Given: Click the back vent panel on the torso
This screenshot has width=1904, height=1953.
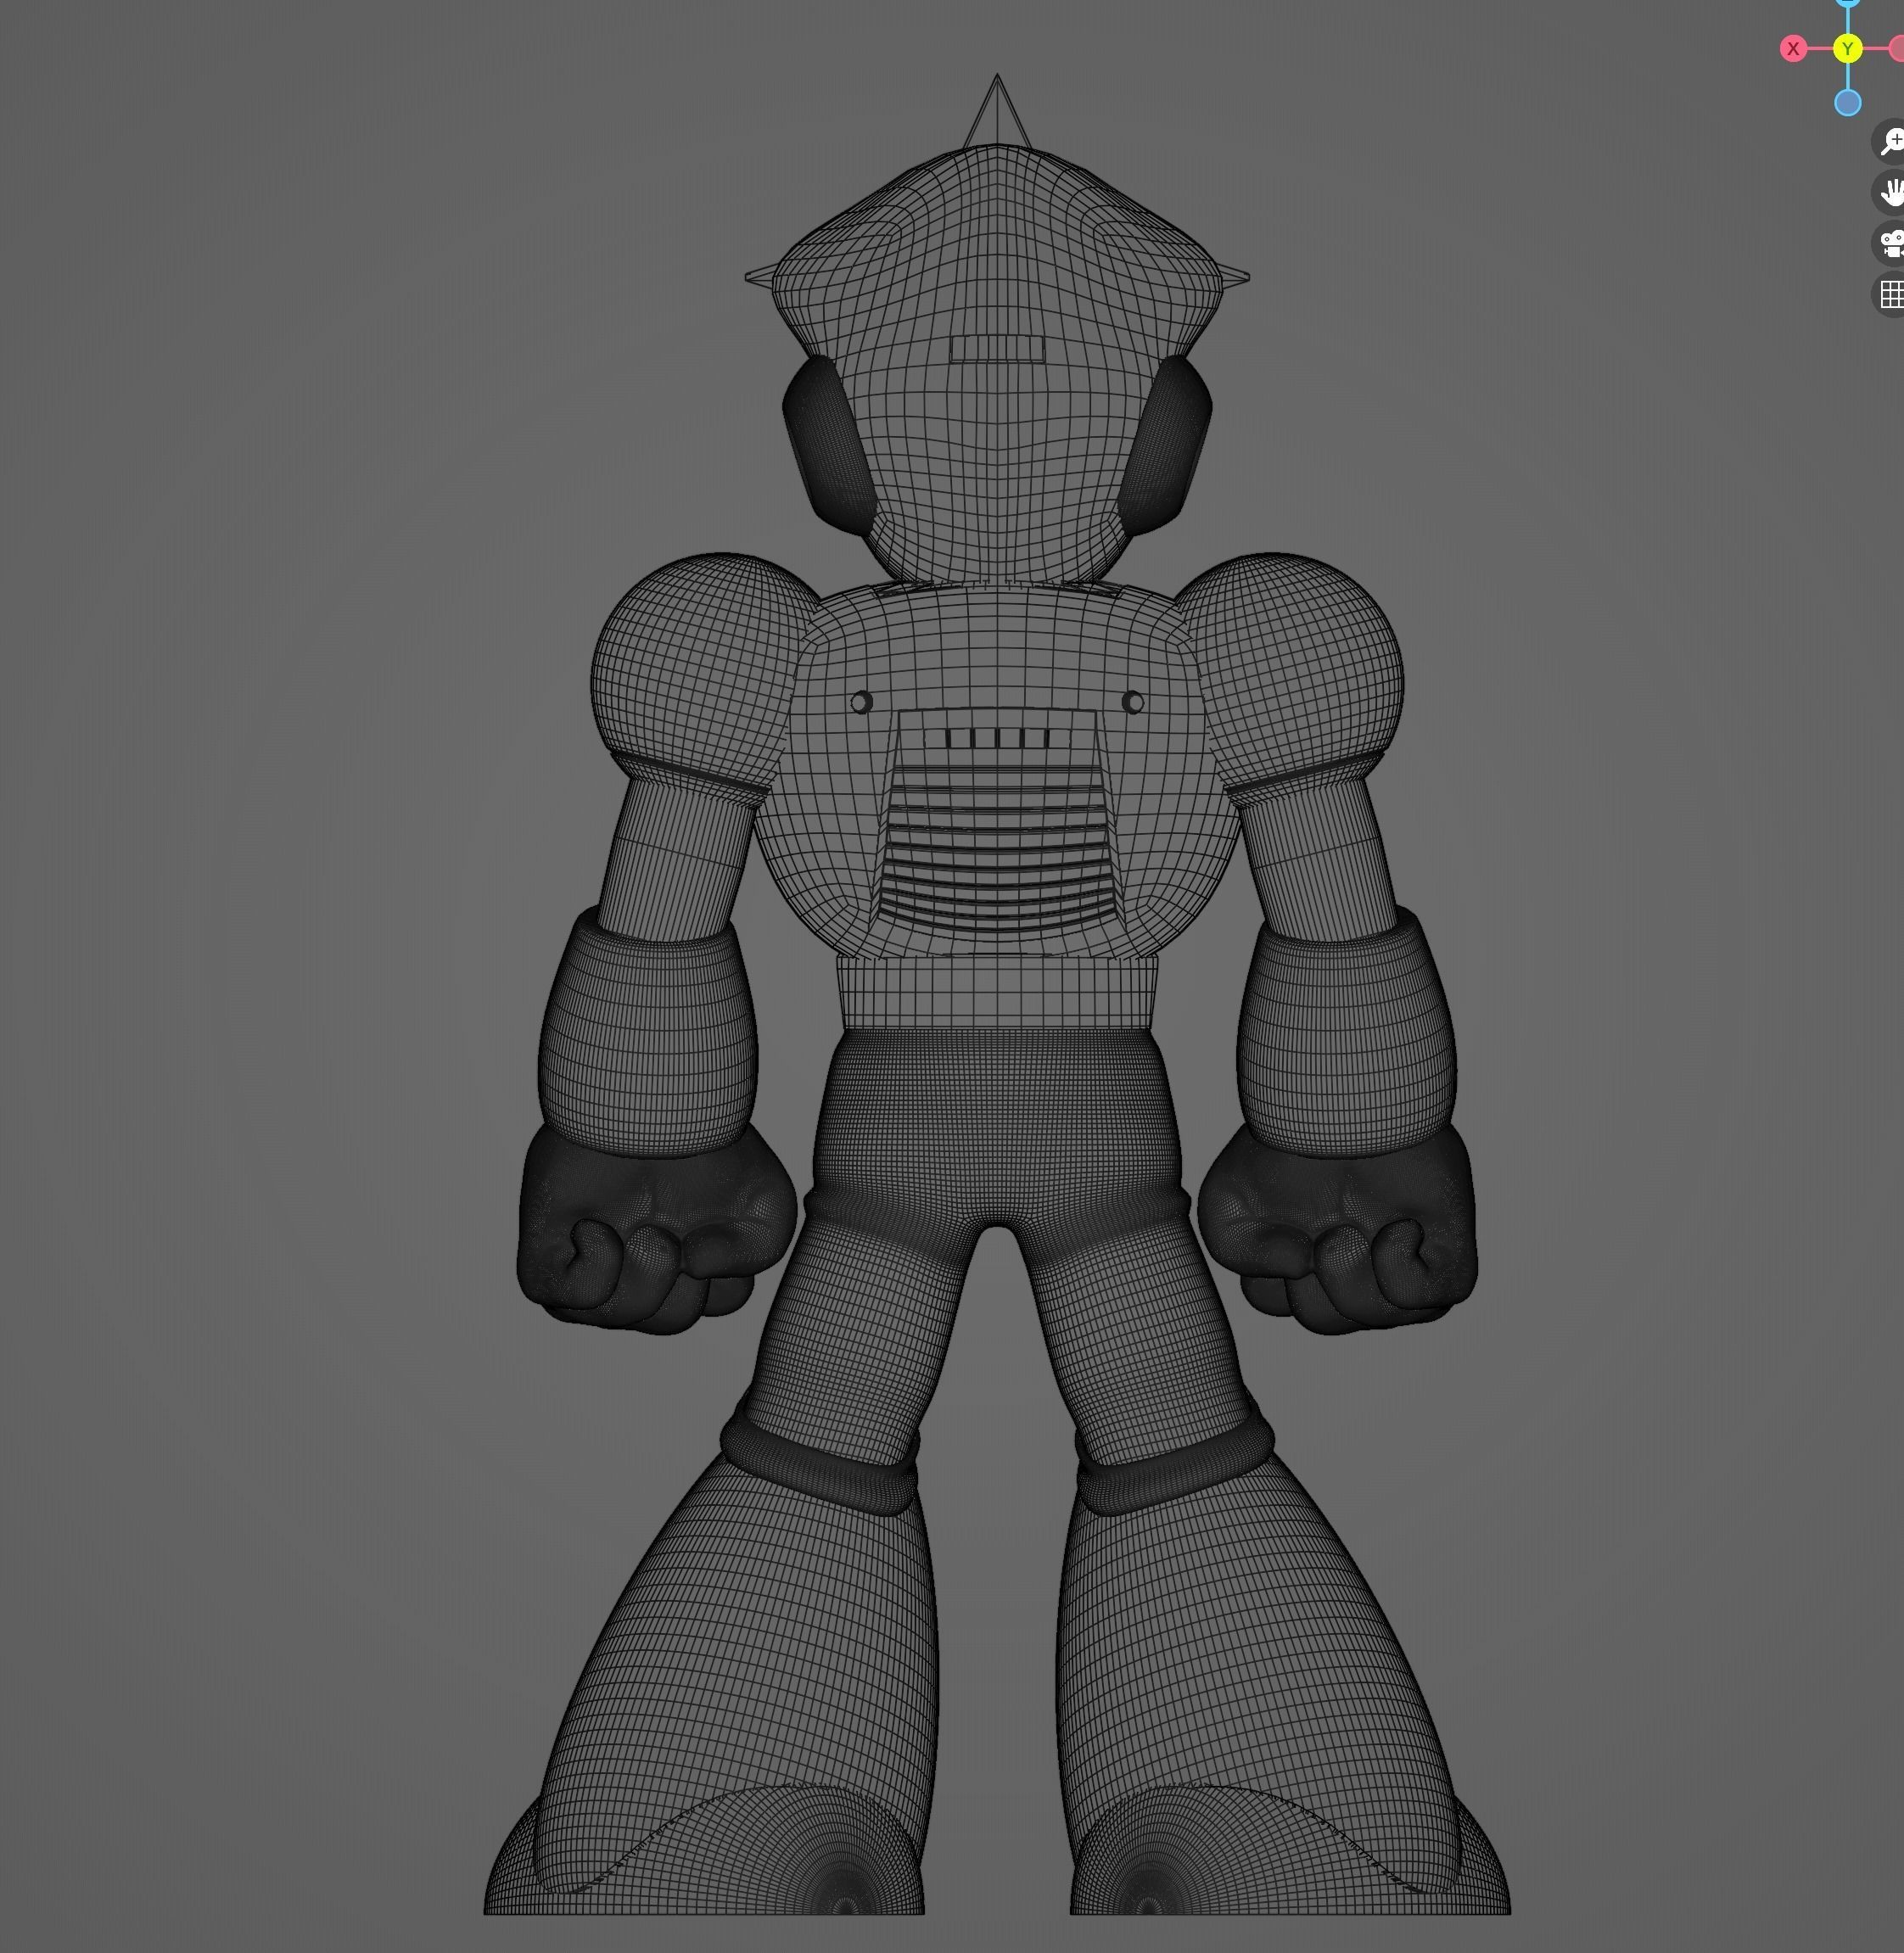Looking at the screenshot, I should click(997, 820).
